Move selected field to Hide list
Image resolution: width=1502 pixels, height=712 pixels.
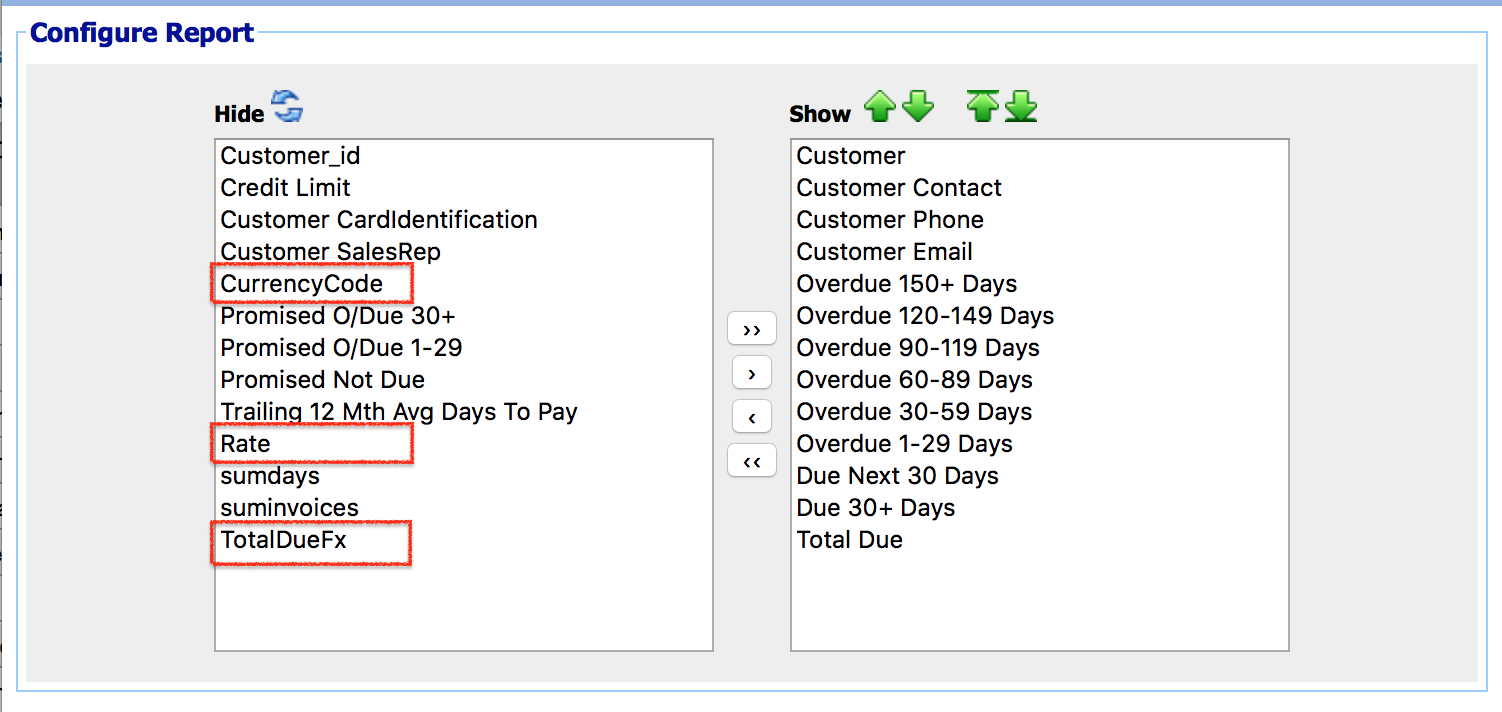tap(752, 416)
